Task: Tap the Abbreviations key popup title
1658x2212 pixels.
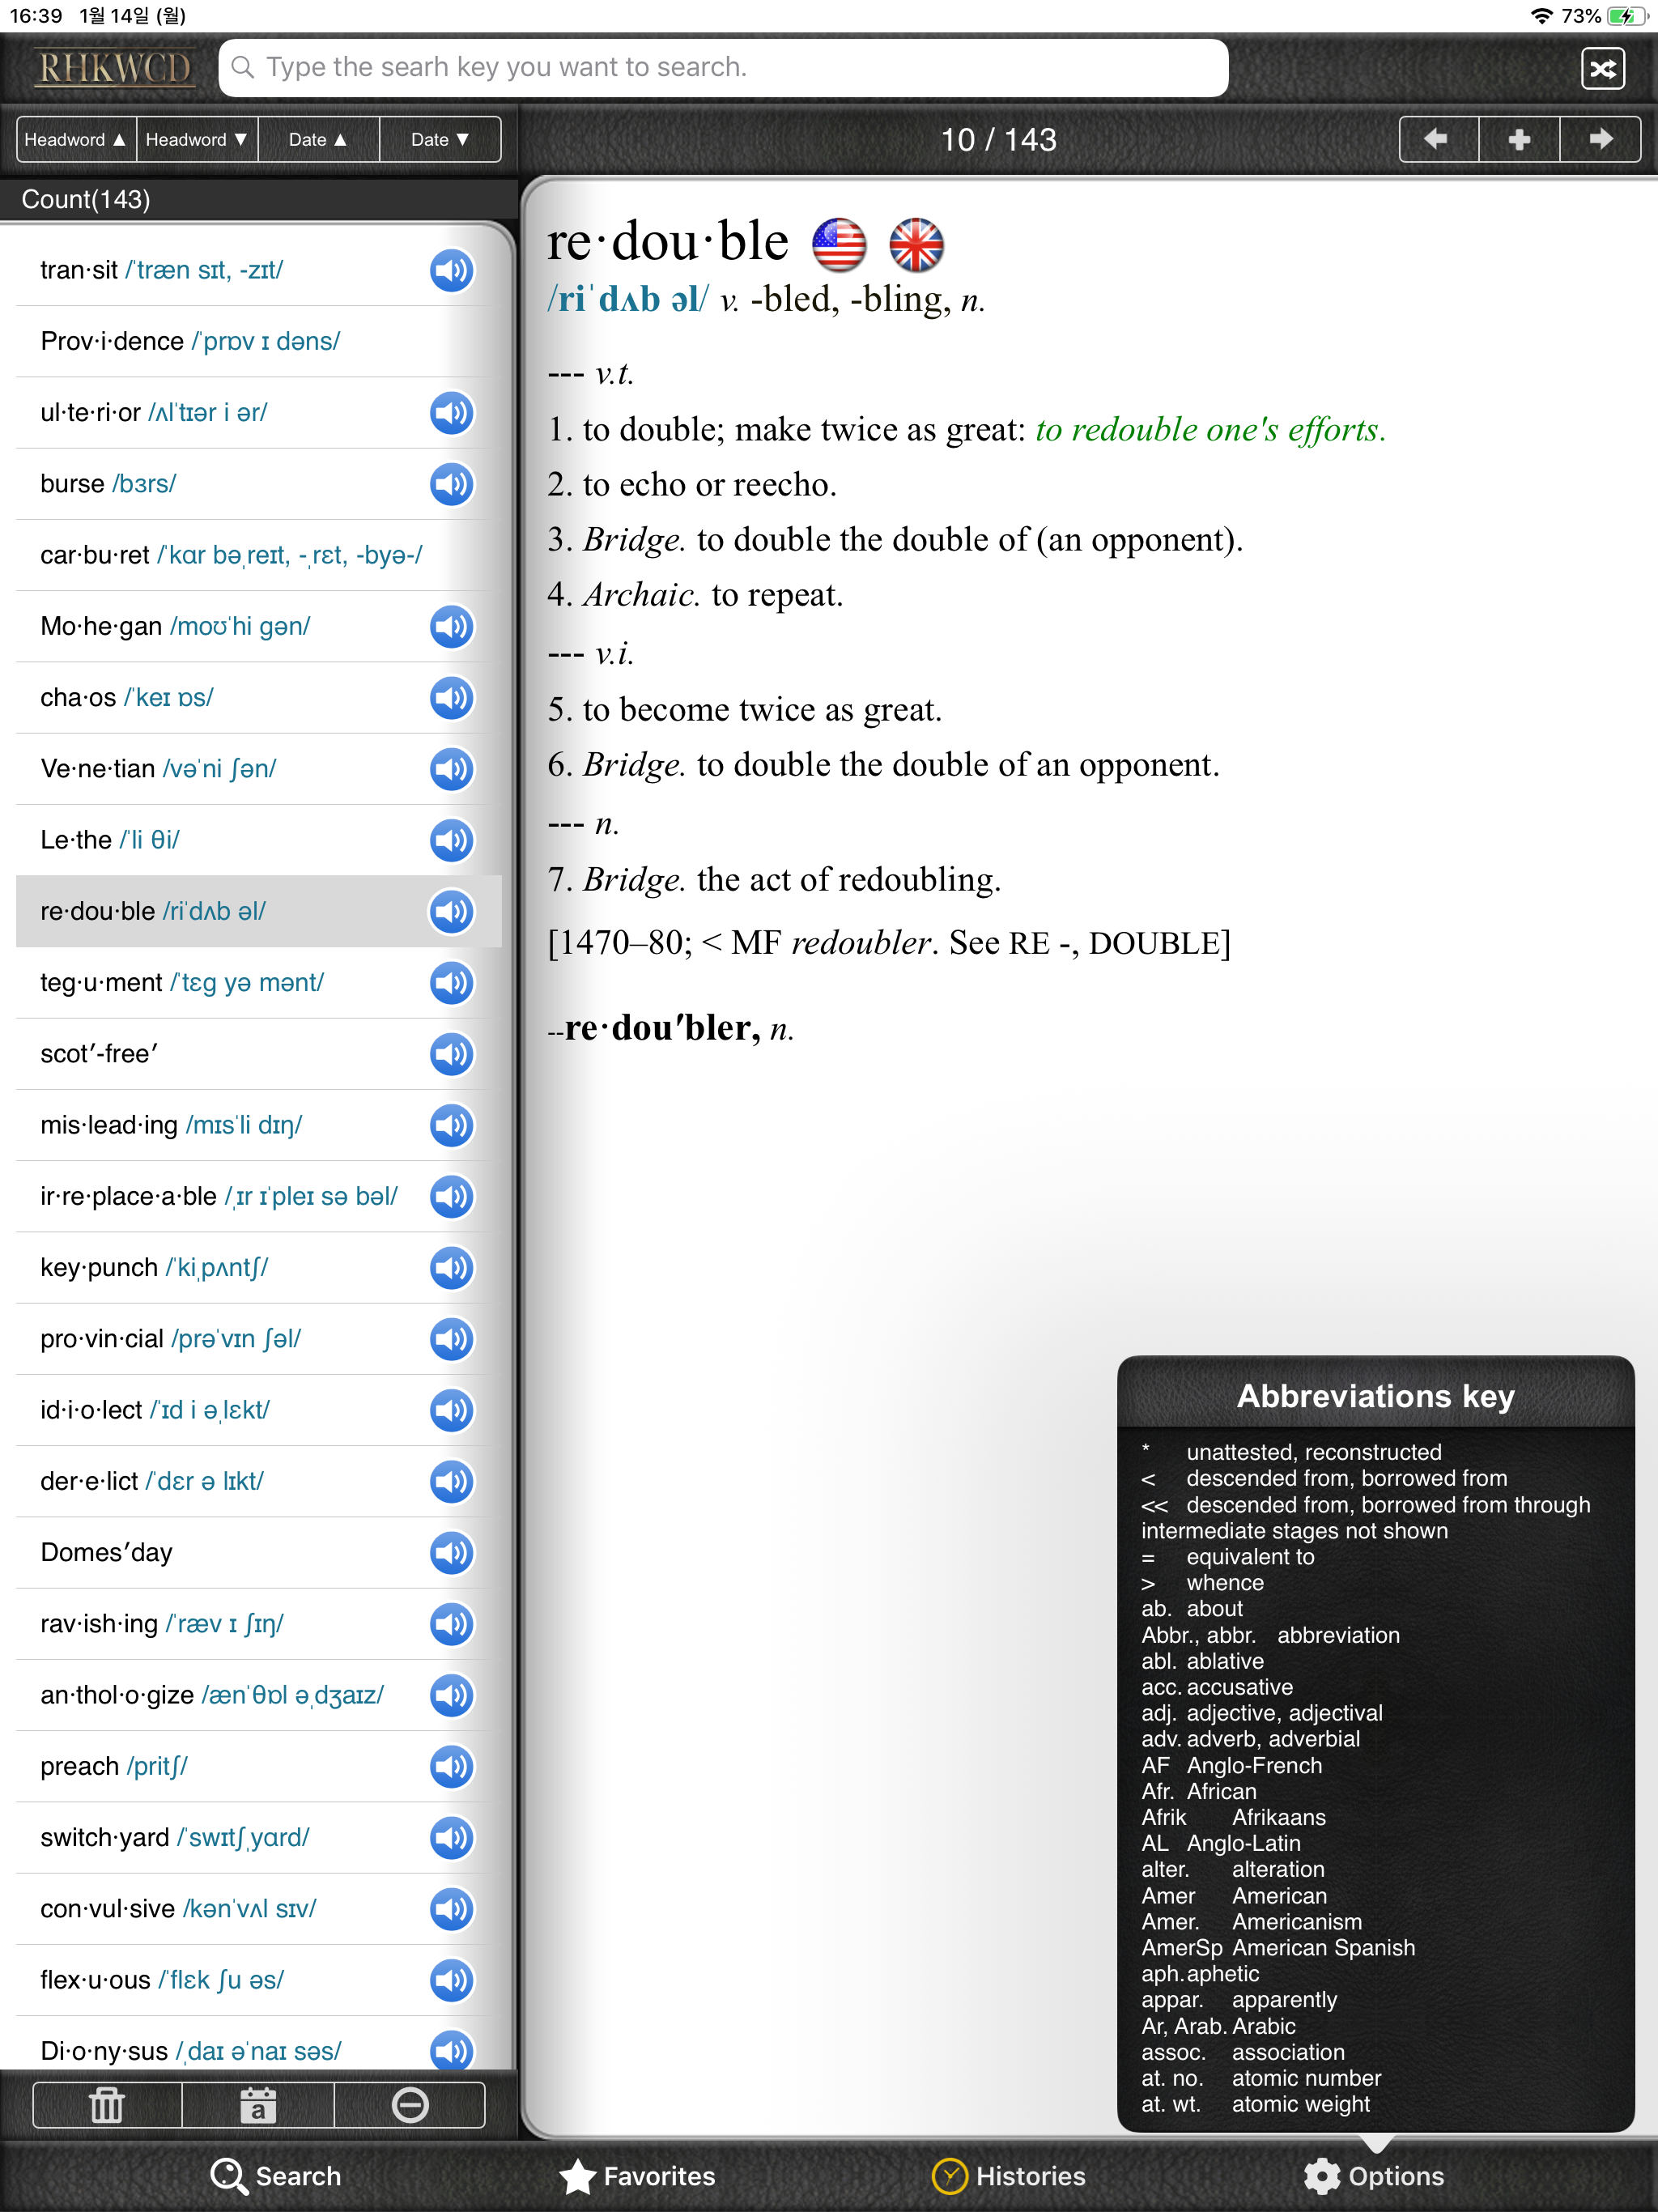Action: 1375,1396
